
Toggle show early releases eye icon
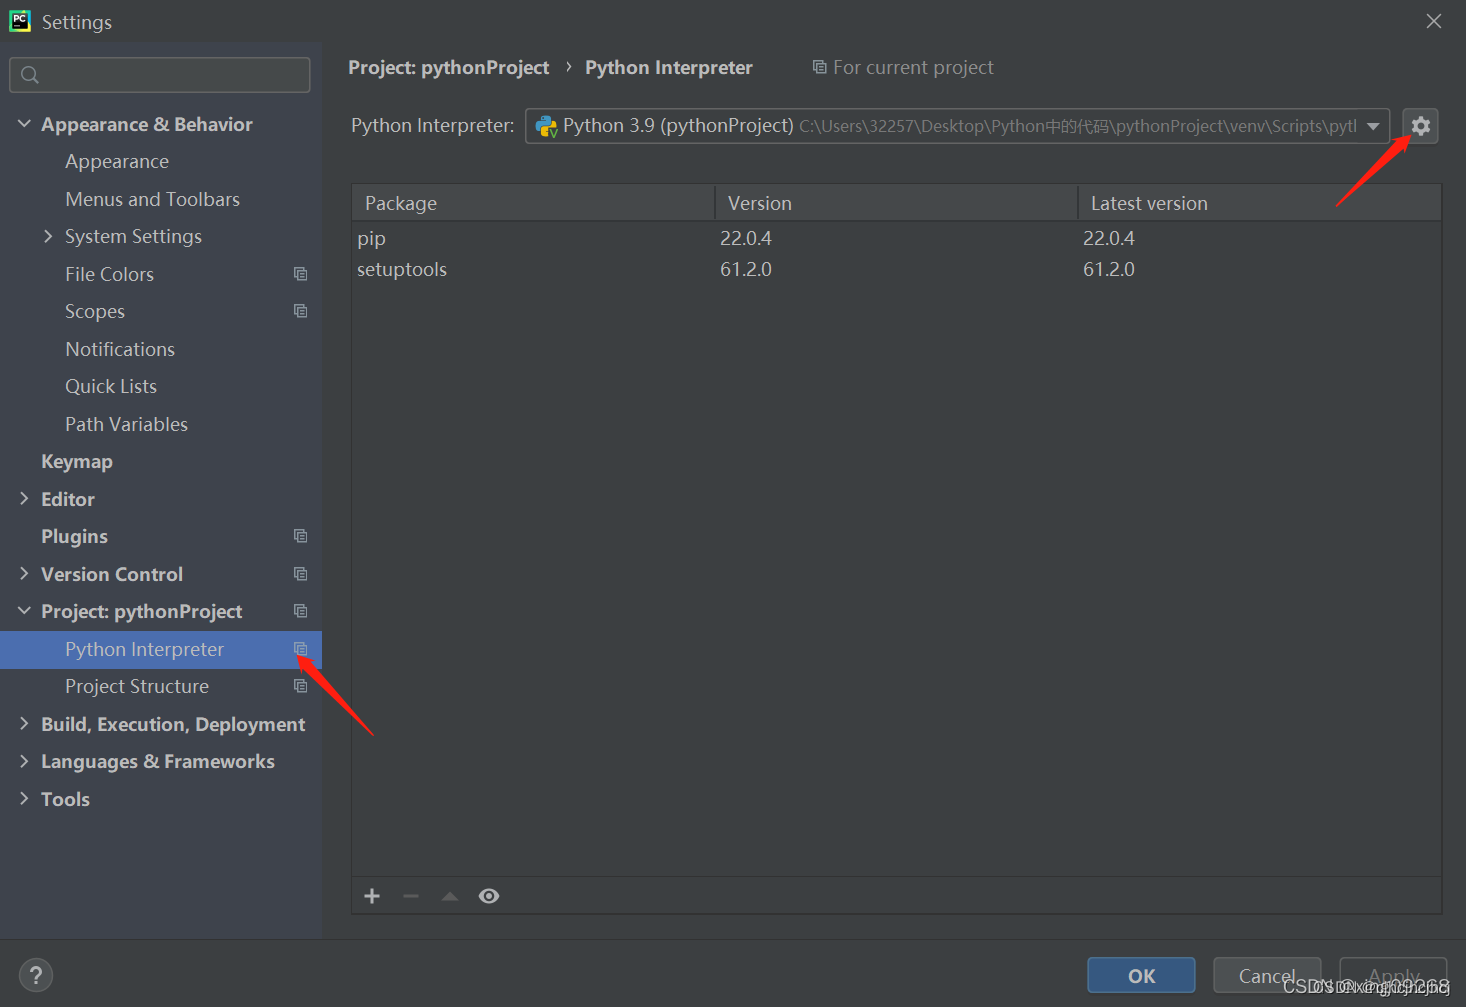[489, 896]
